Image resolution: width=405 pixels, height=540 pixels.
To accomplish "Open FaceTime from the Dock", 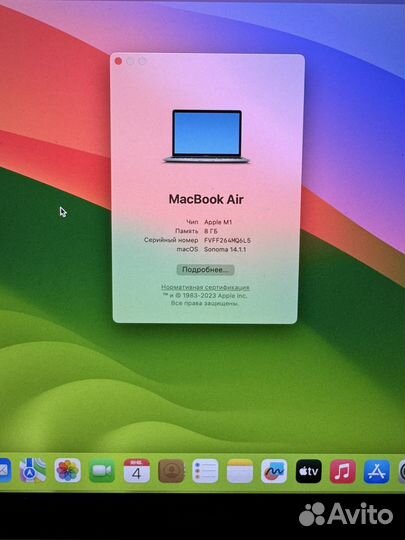I will pyautogui.click(x=102, y=470).
